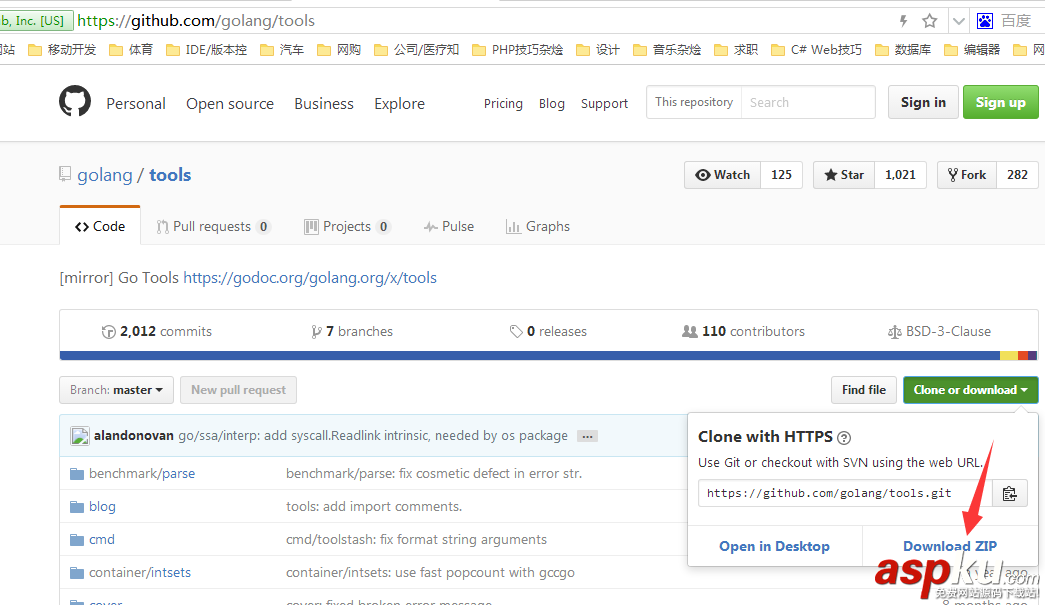This screenshot has width=1045, height=605.
Task: Open the 移动开发 bookmark folder
Action: (62, 50)
